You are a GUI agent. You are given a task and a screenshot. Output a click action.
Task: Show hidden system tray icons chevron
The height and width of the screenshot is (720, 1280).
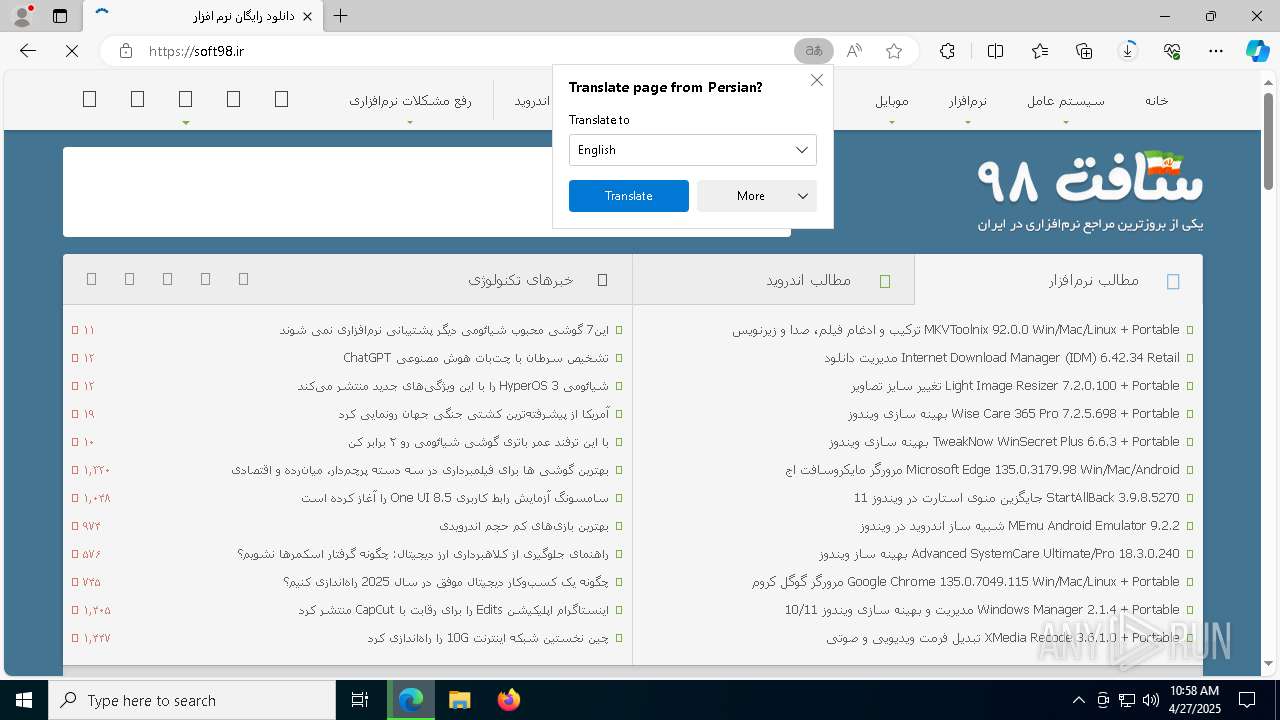[x=1078, y=700]
